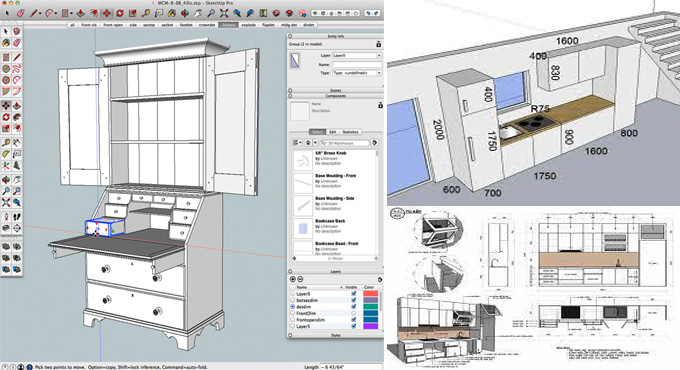Image resolution: width=680 pixels, height=370 pixels.
Task: Switch to the crowndet scene tab
Action: coord(207,25)
